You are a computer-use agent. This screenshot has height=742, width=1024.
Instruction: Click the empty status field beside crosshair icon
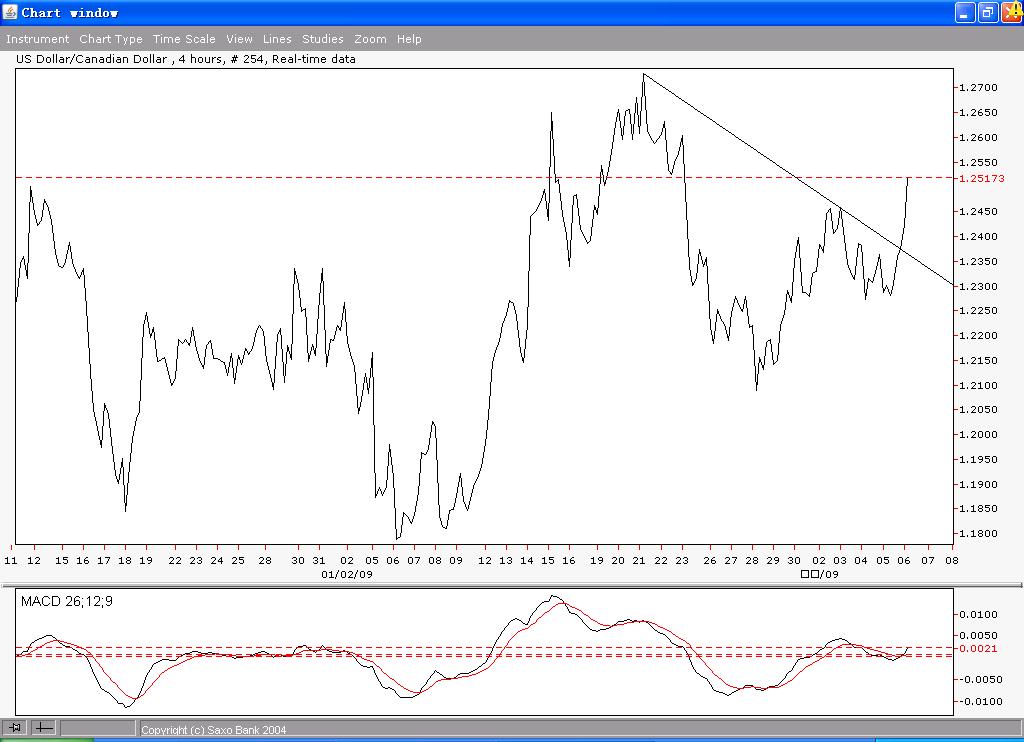point(98,728)
